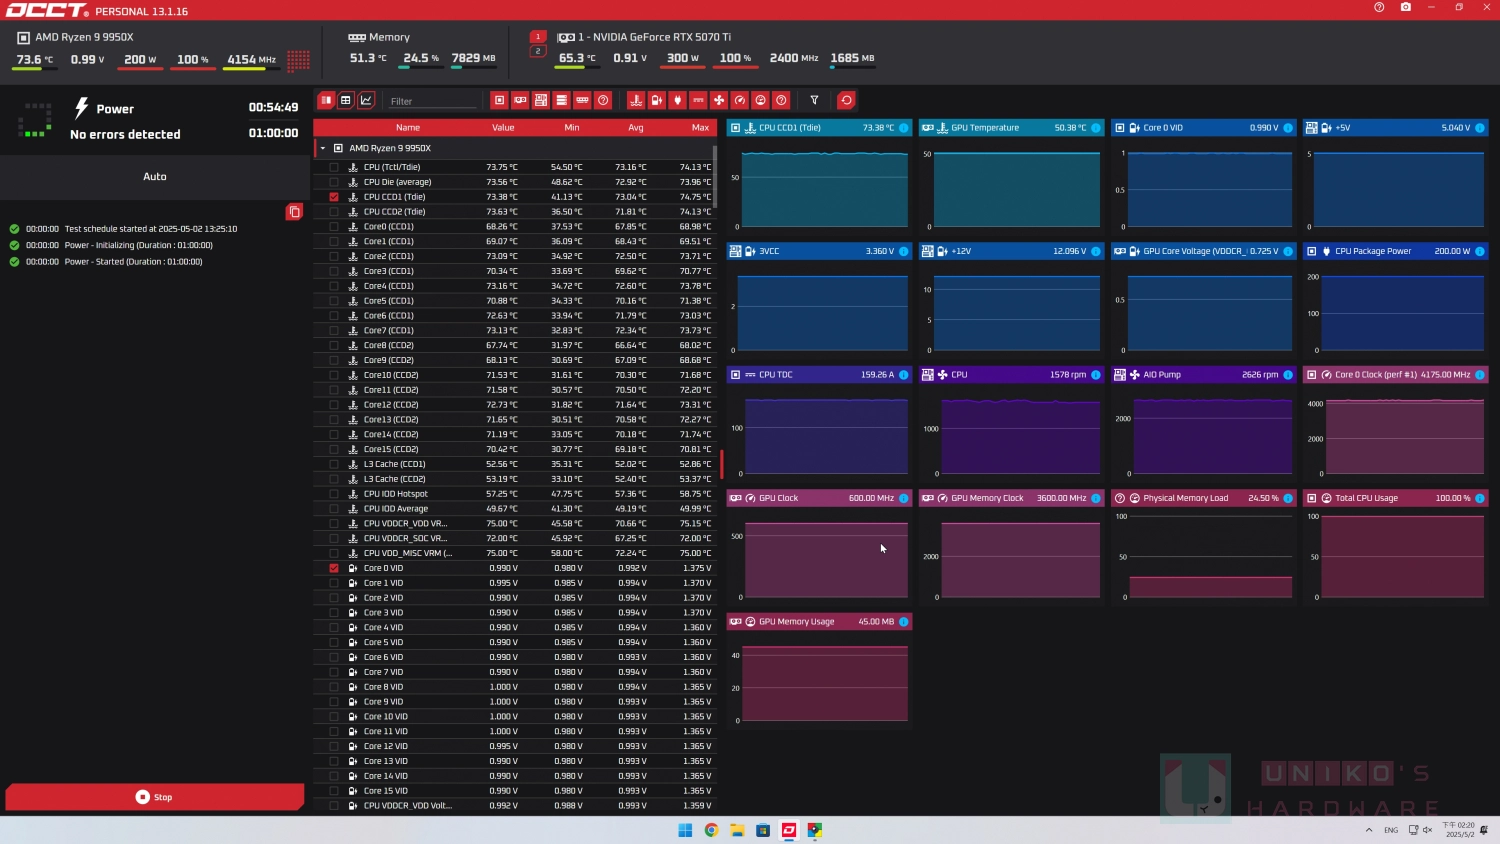Sort the table by the Avg column
This screenshot has height=844, width=1500.
point(636,128)
